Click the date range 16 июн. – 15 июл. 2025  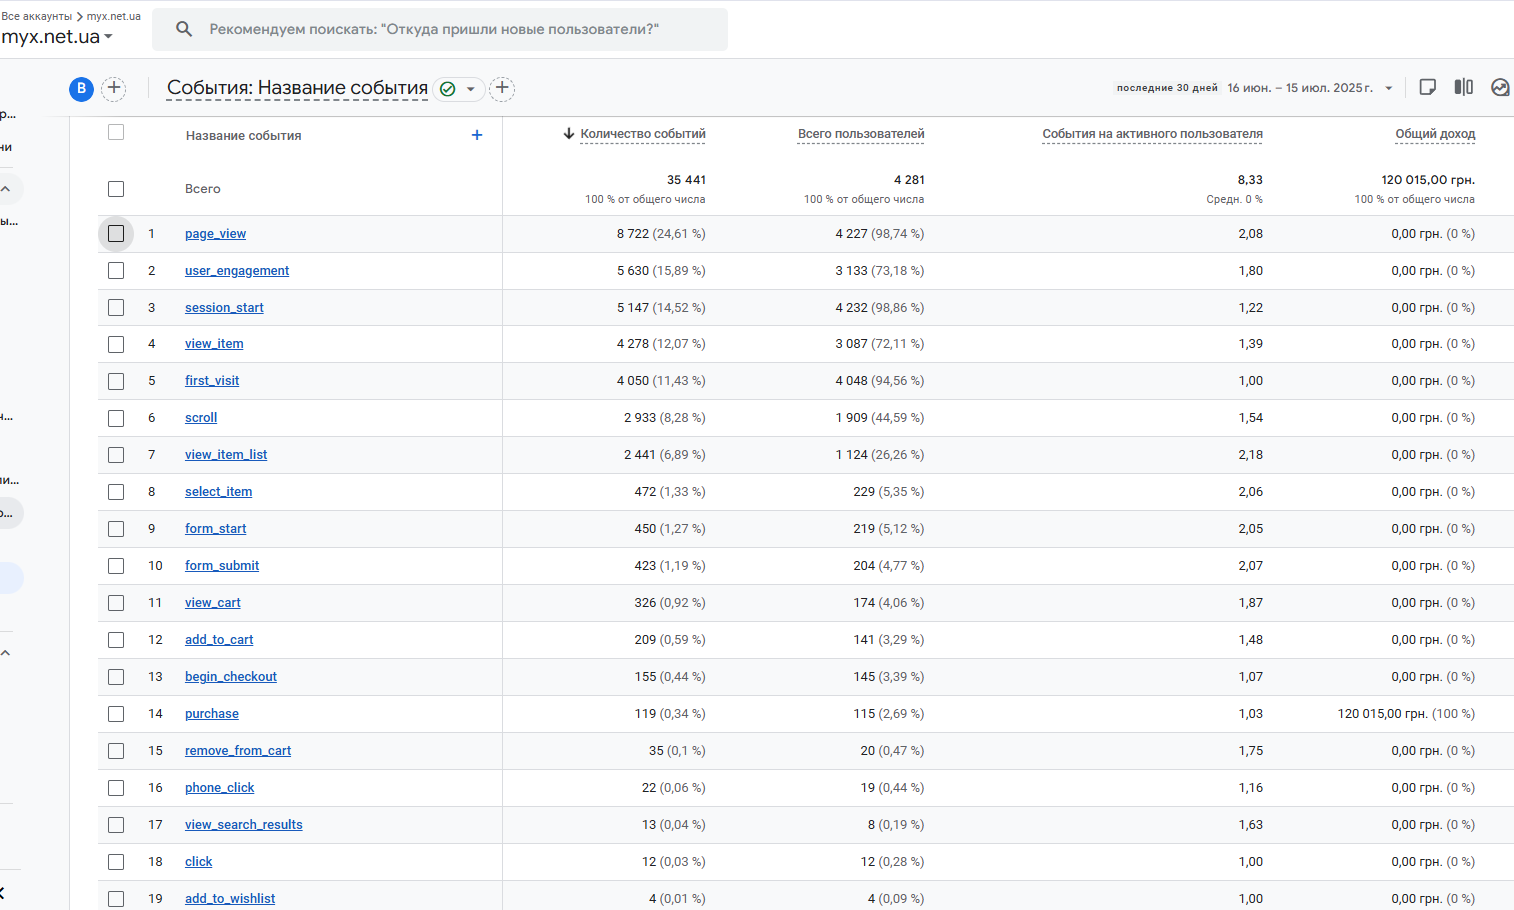(x=1300, y=88)
